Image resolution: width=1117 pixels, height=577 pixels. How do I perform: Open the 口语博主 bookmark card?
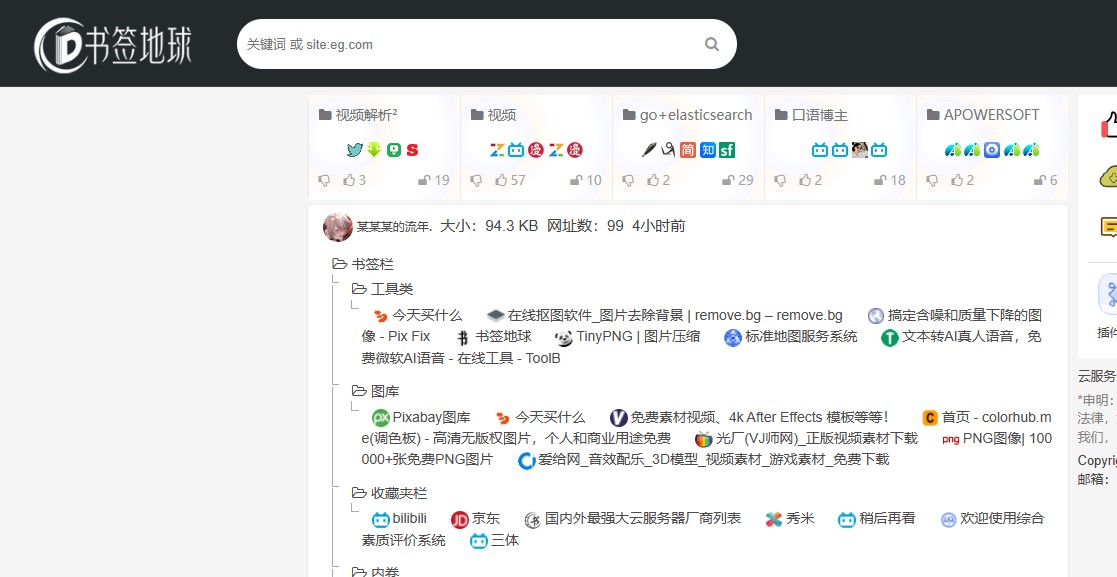[821, 114]
